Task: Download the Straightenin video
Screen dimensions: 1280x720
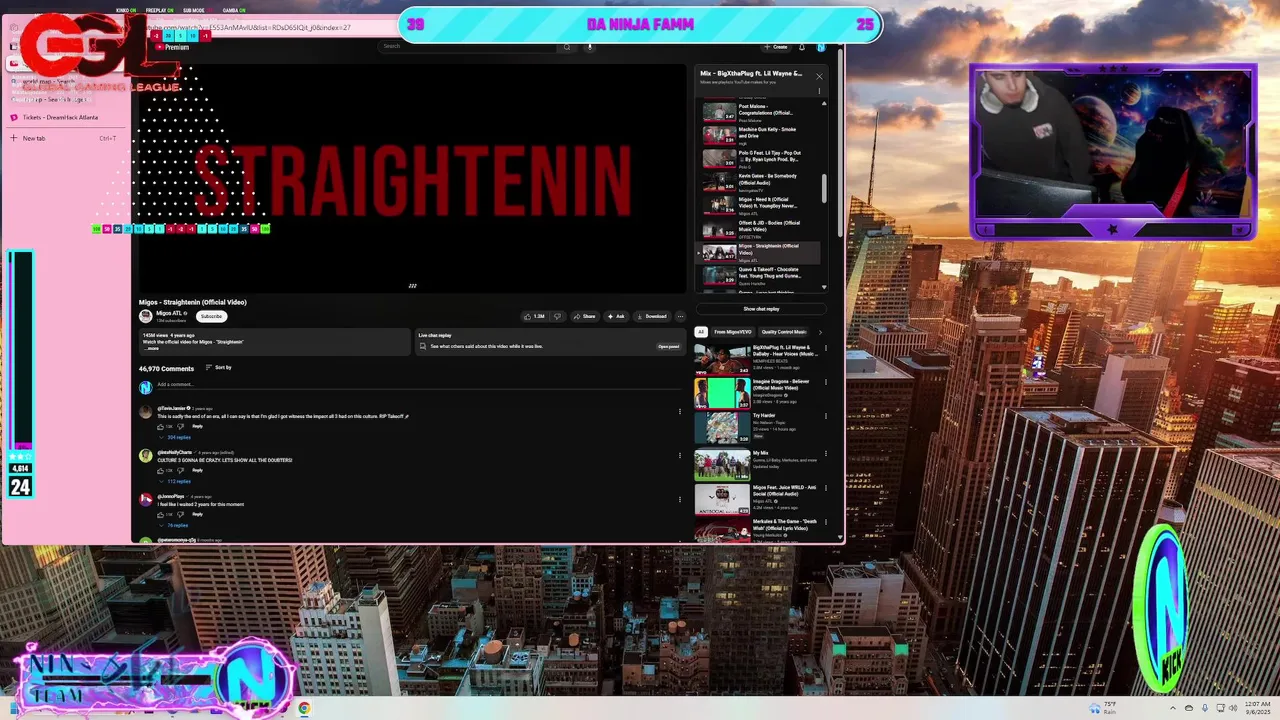Action: click(651, 316)
